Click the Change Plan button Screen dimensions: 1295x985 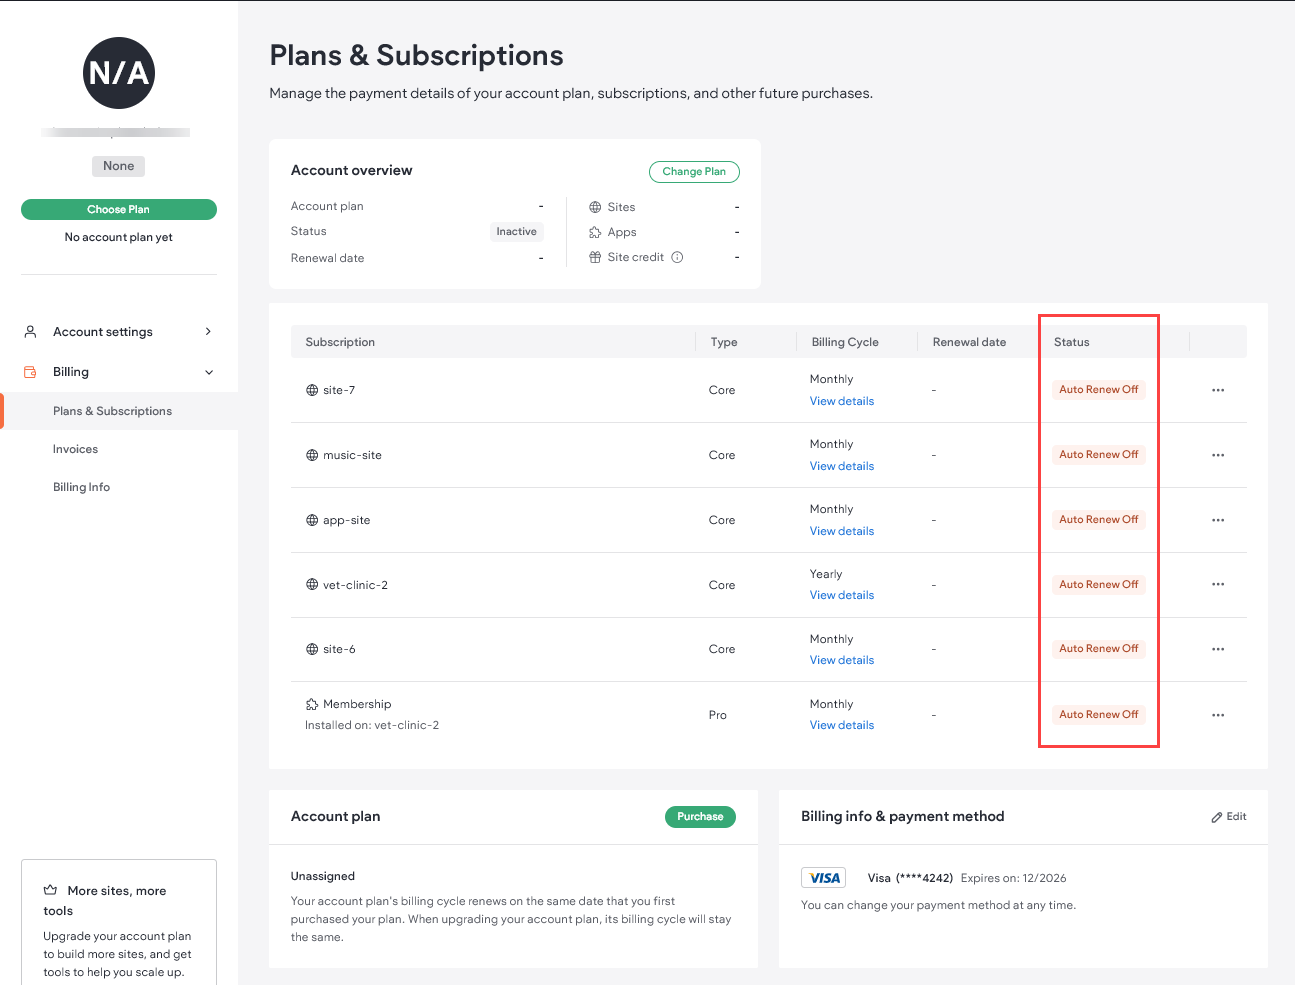(694, 171)
